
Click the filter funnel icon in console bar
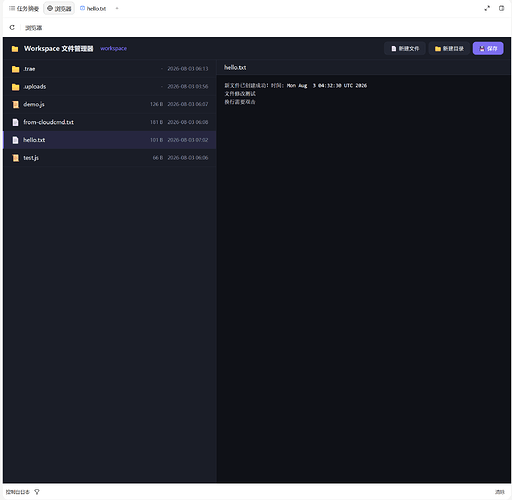point(37,492)
